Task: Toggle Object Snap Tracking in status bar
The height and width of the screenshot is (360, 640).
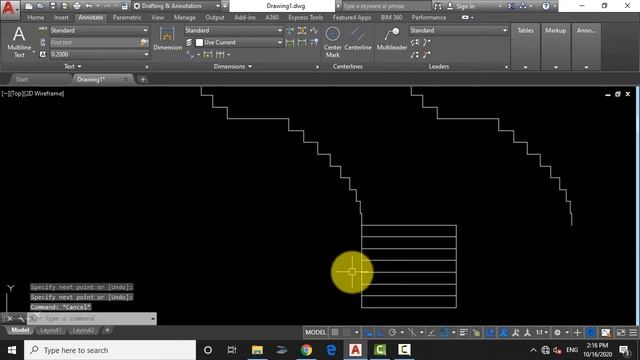Action: point(431,333)
